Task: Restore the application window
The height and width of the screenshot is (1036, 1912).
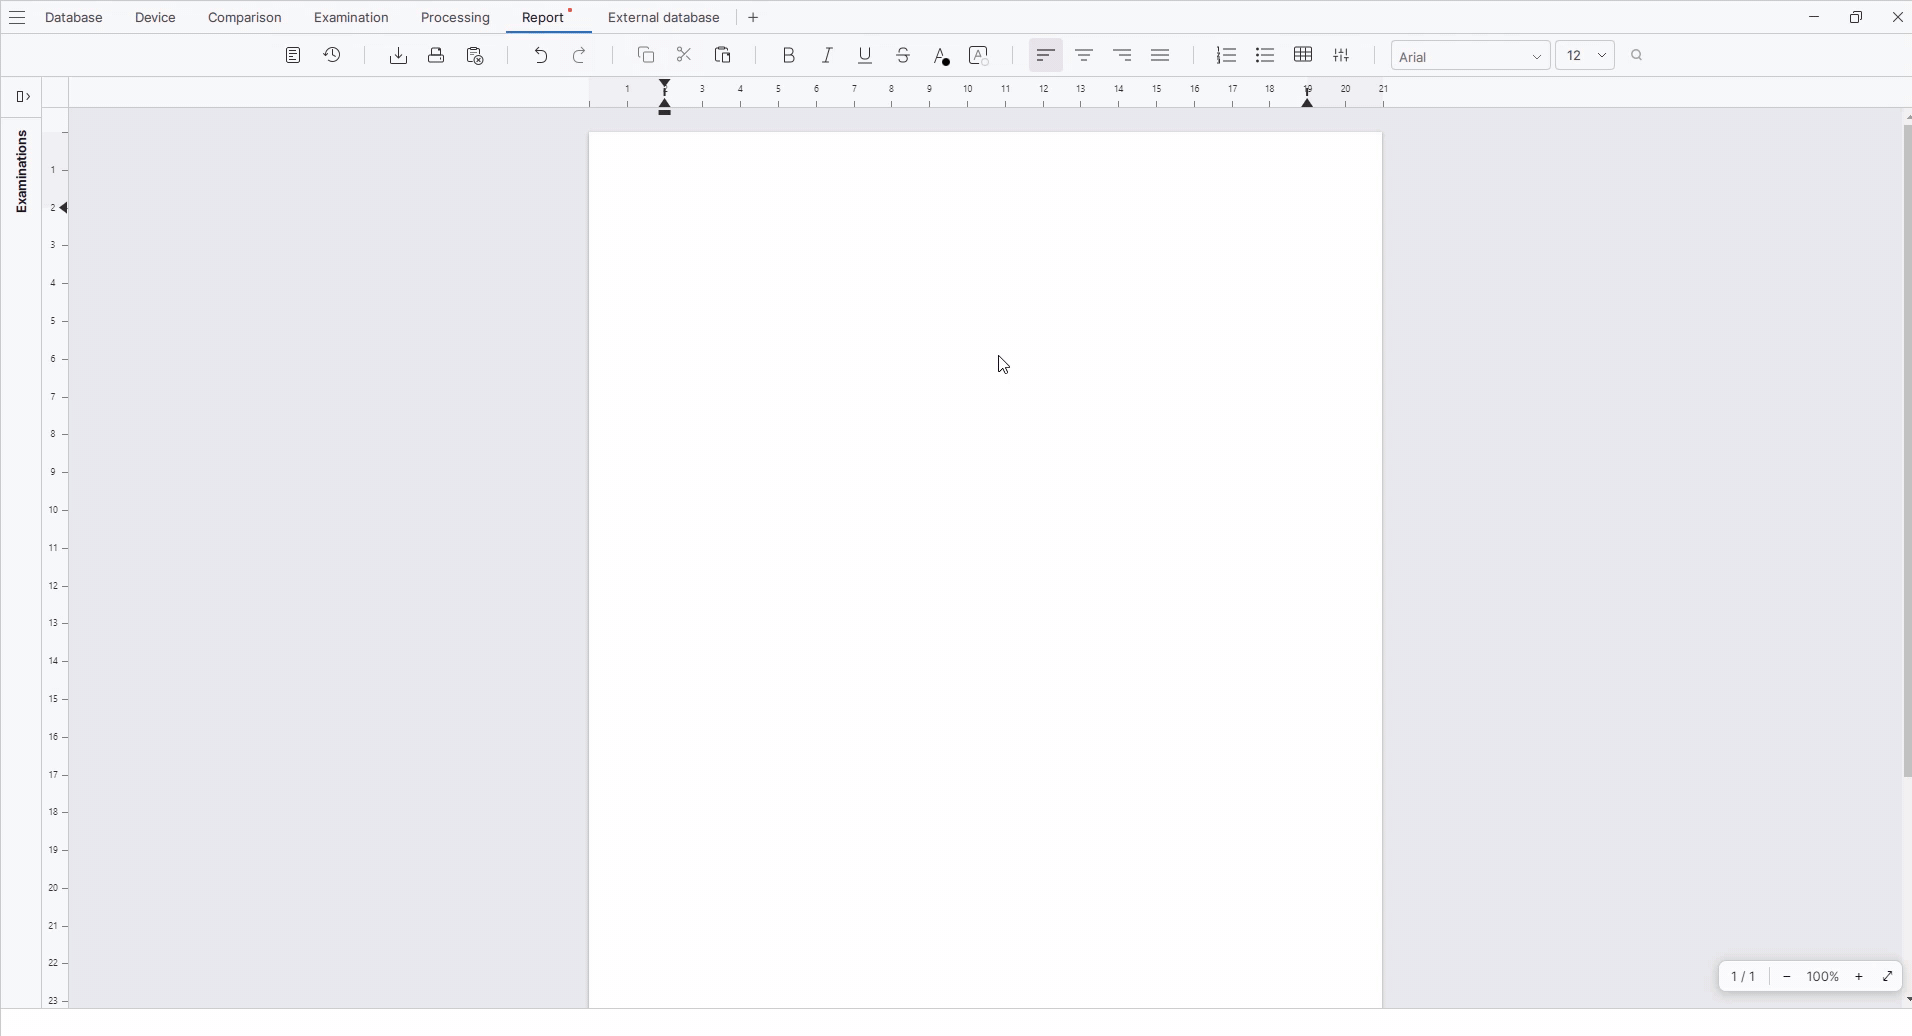Action: click(x=1856, y=17)
